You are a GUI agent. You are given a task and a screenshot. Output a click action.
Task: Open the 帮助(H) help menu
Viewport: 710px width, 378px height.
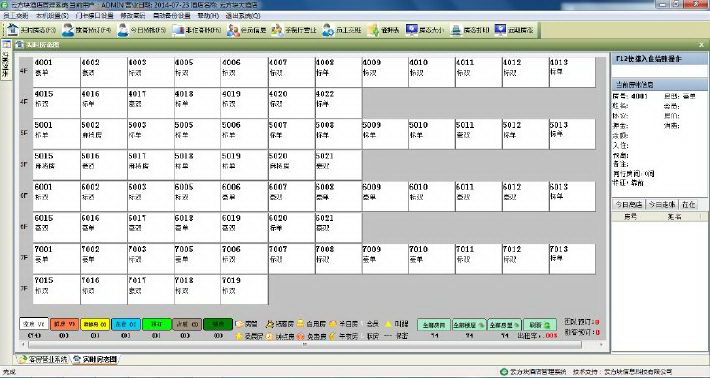208,15
